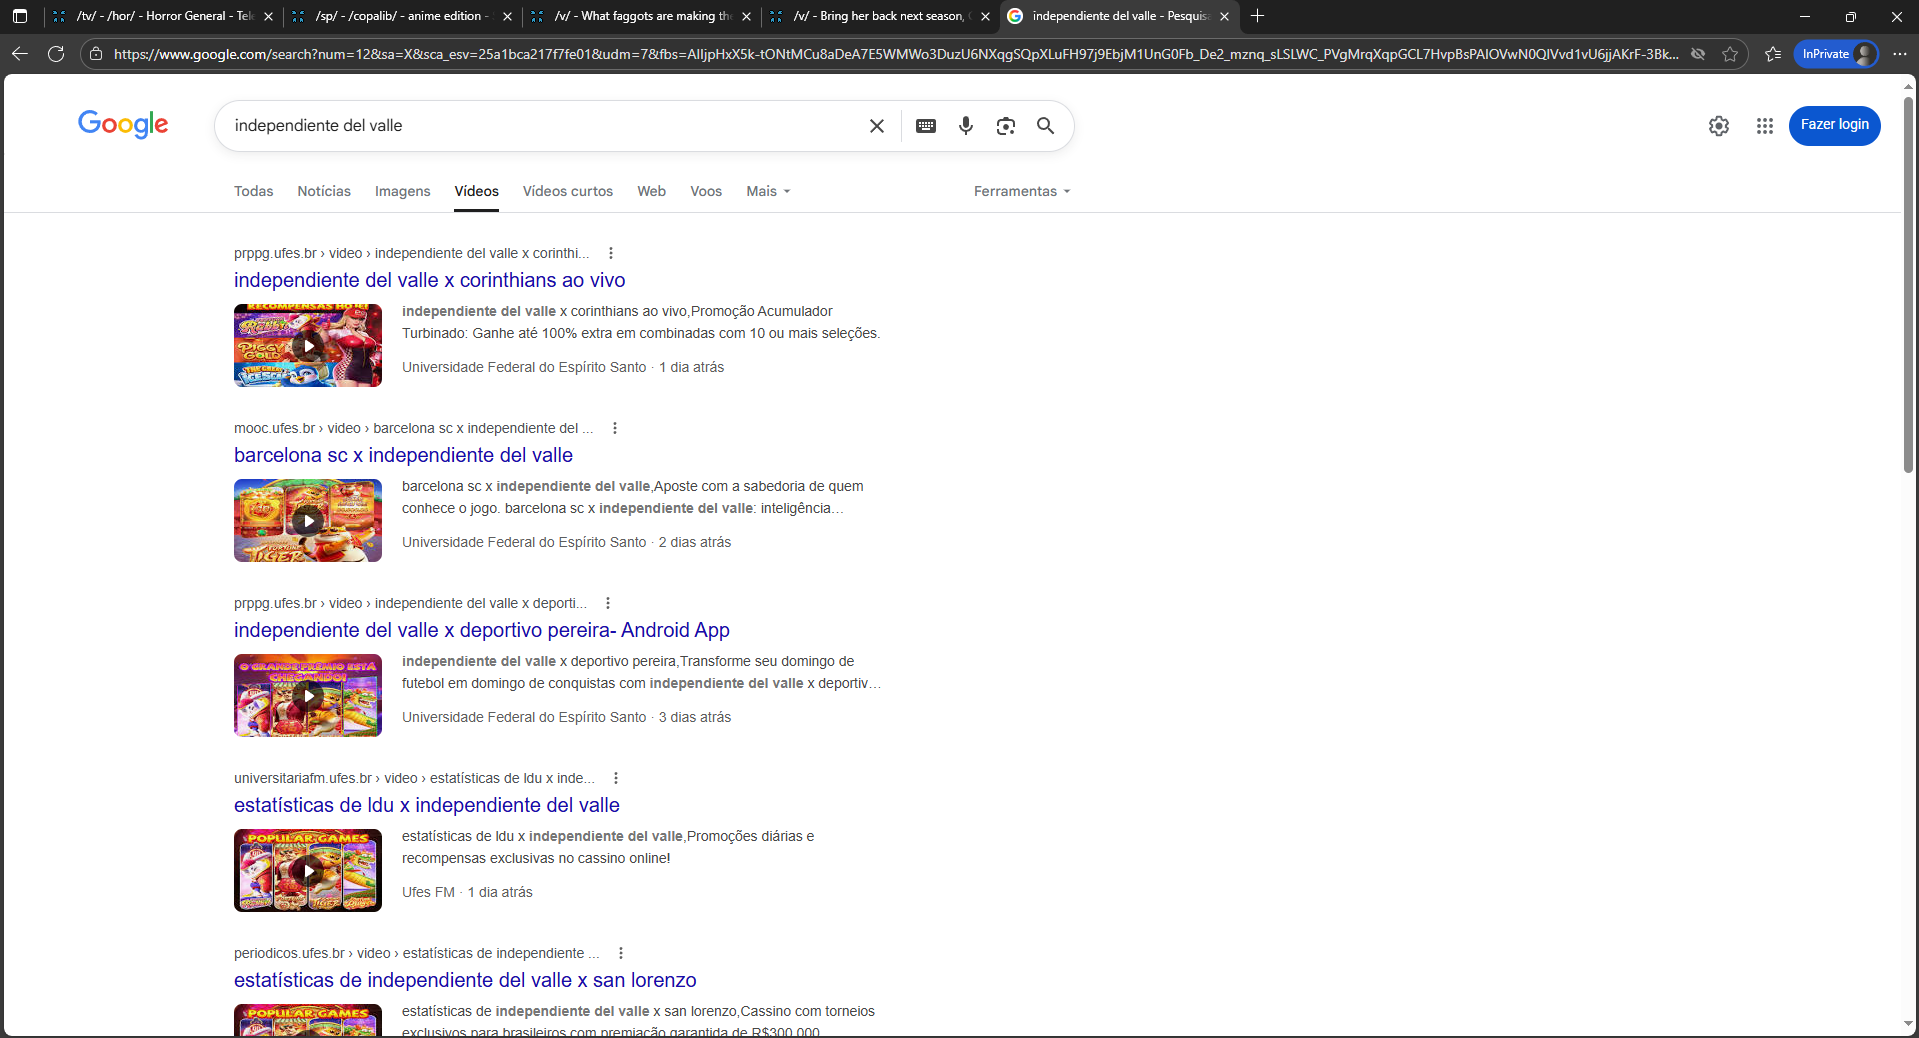Close the independiente del valle Pesquisa tab
The image size is (1919, 1038).
1224,16
